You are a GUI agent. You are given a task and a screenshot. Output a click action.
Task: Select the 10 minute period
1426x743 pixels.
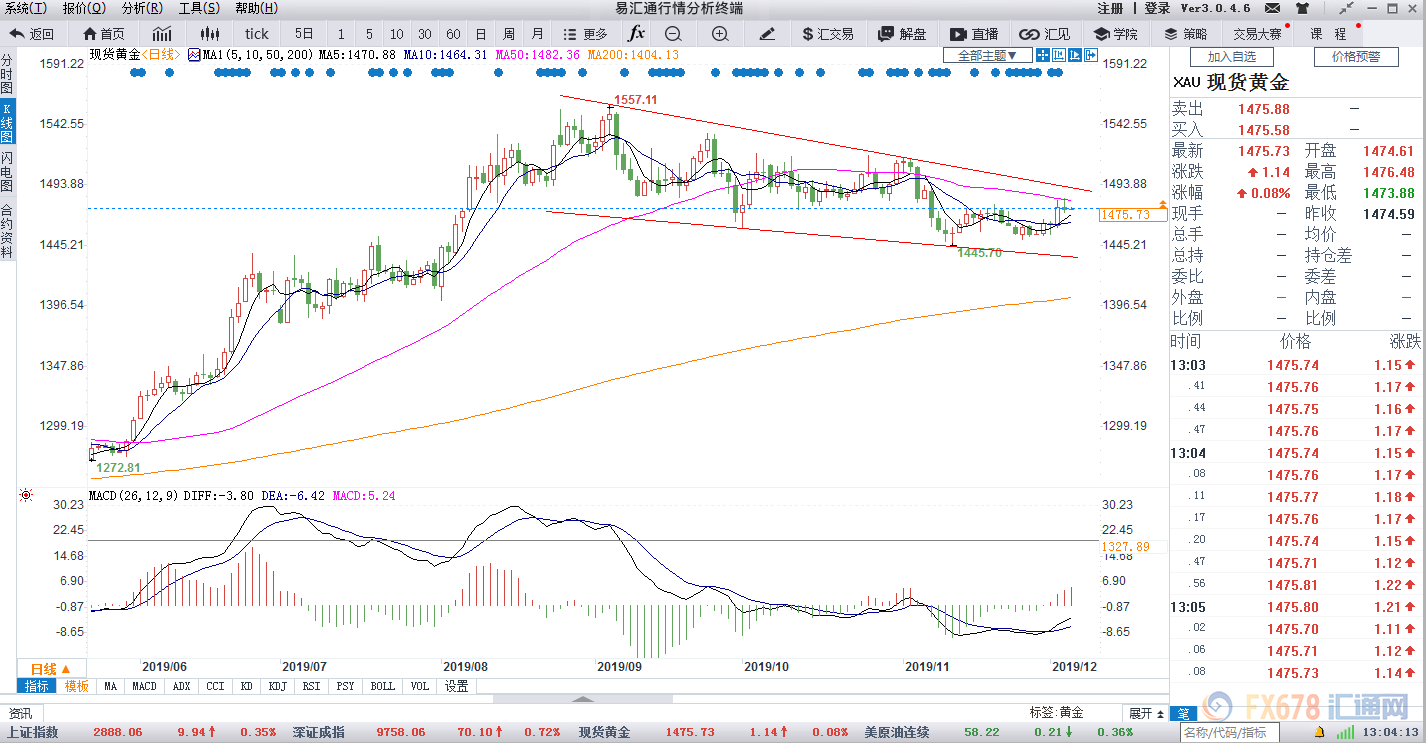(x=397, y=34)
